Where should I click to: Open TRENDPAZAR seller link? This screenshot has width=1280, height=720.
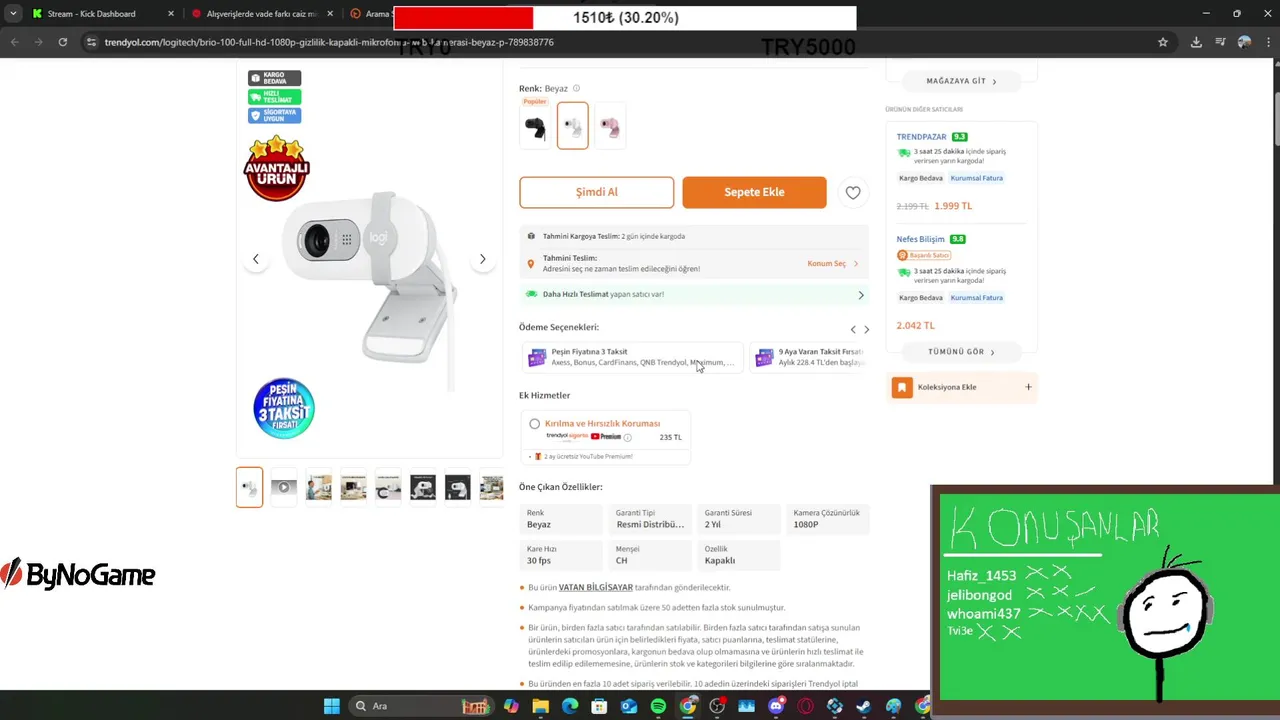point(921,137)
